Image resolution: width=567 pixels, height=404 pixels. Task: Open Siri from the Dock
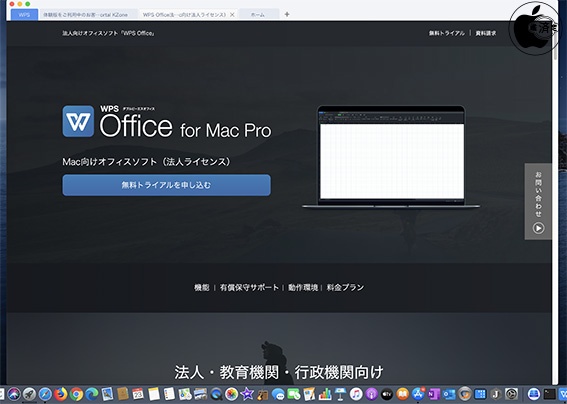pos(14,394)
